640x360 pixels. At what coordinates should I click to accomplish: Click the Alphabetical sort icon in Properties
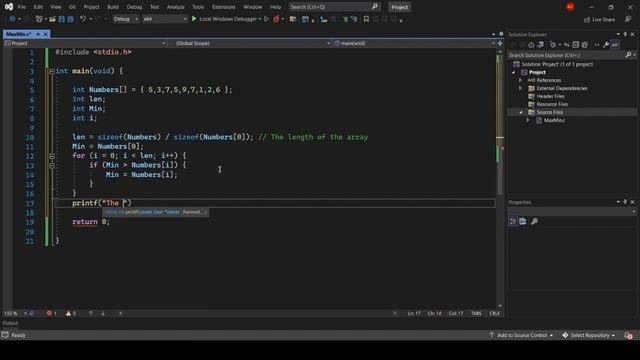[523, 221]
